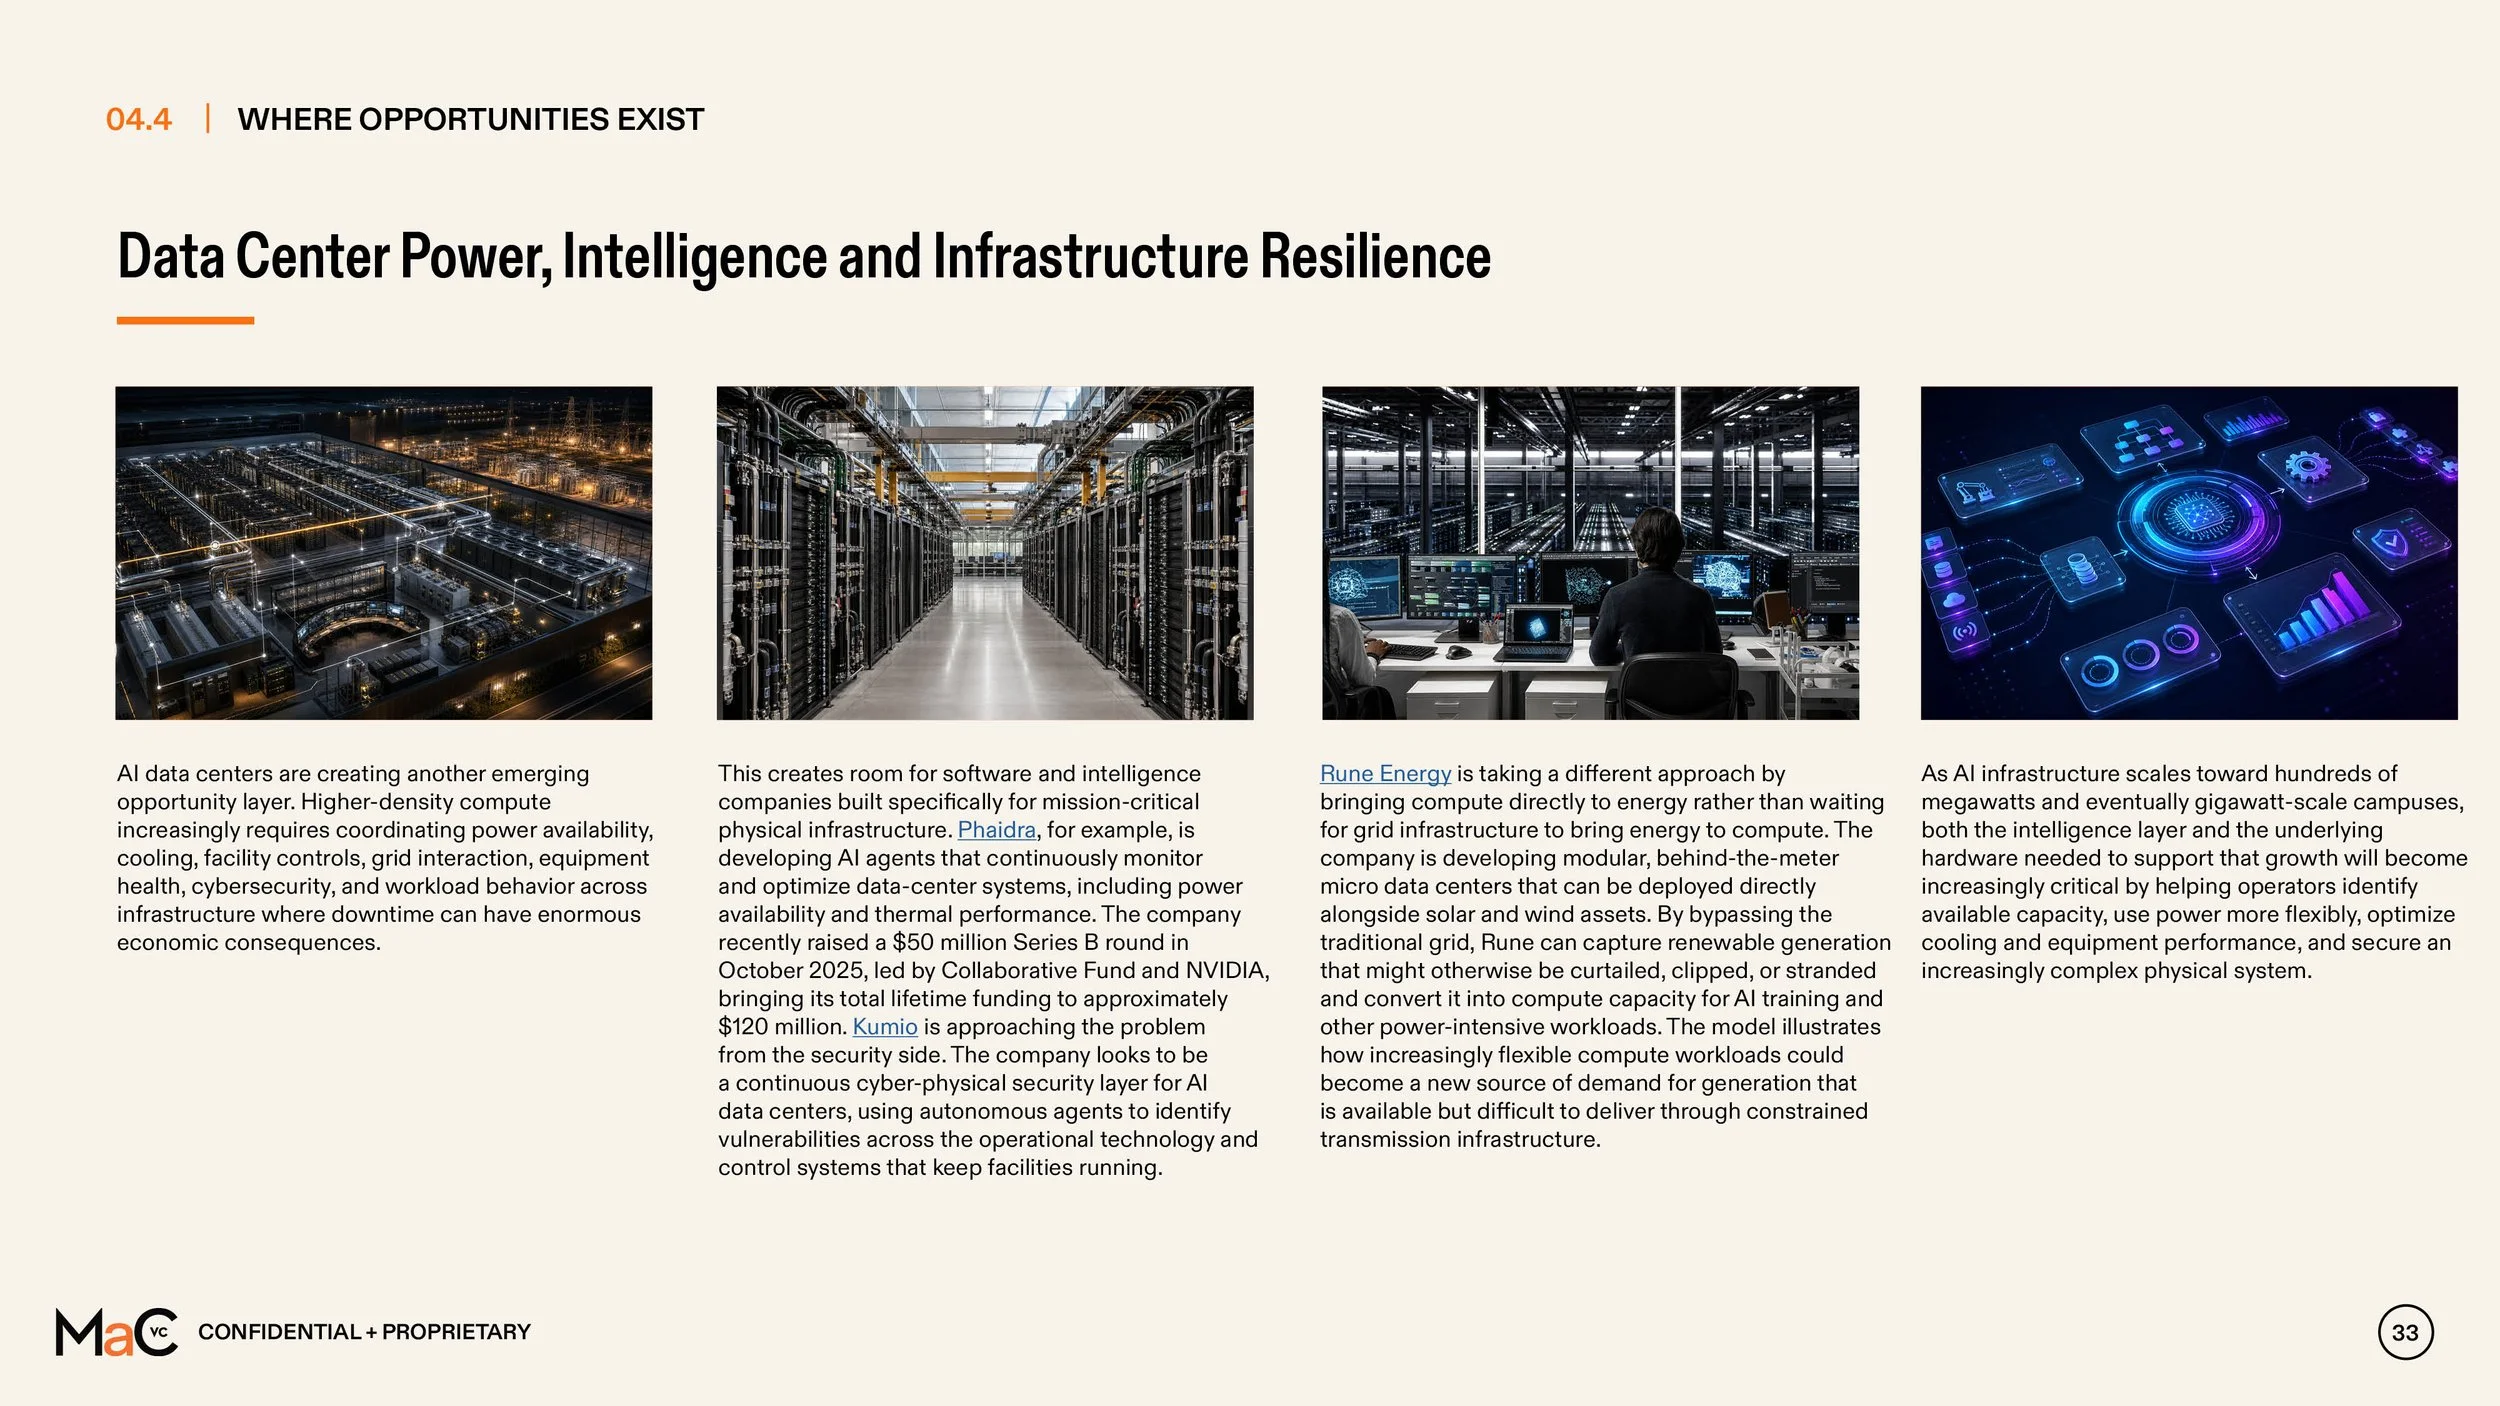Click the line "October 2025, led by Collaborative Fund and NVIDIA,"
The image size is (2500, 1406).
(x=994, y=971)
